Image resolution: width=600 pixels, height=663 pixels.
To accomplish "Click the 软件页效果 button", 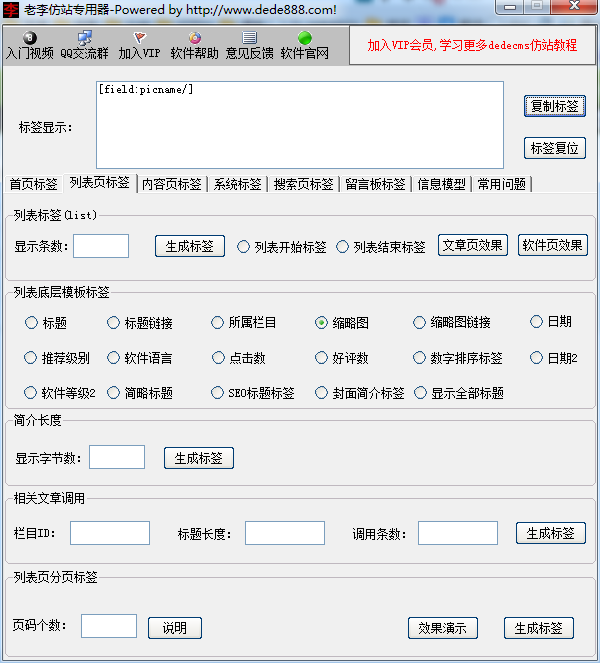I will pyautogui.click(x=553, y=245).
